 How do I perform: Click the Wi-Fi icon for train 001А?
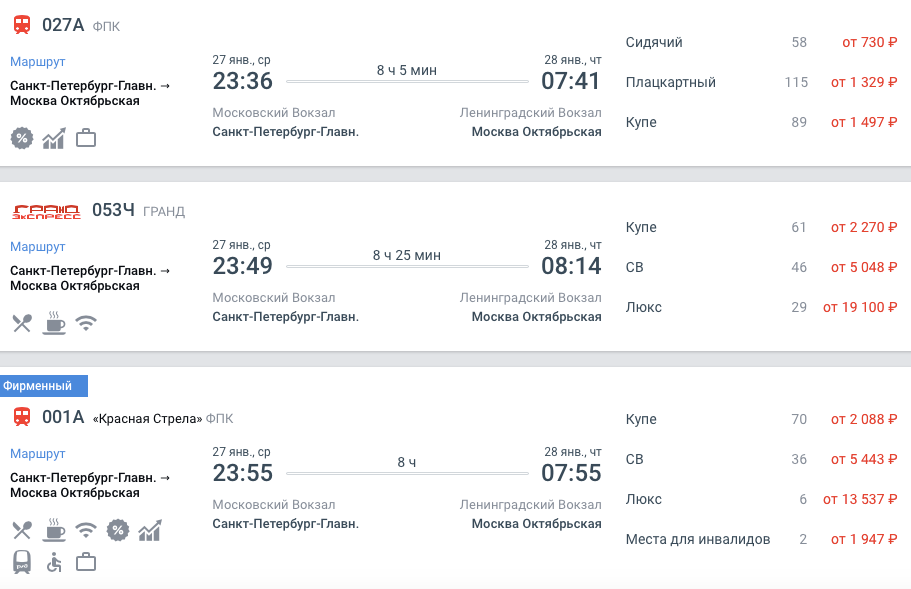click(86, 530)
